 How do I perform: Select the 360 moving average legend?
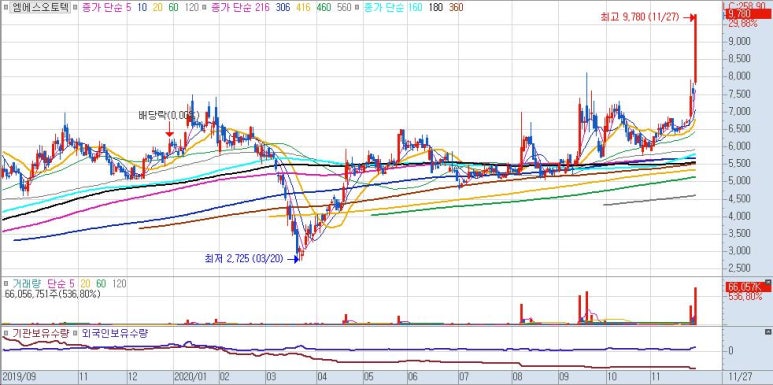pos(456,8)
